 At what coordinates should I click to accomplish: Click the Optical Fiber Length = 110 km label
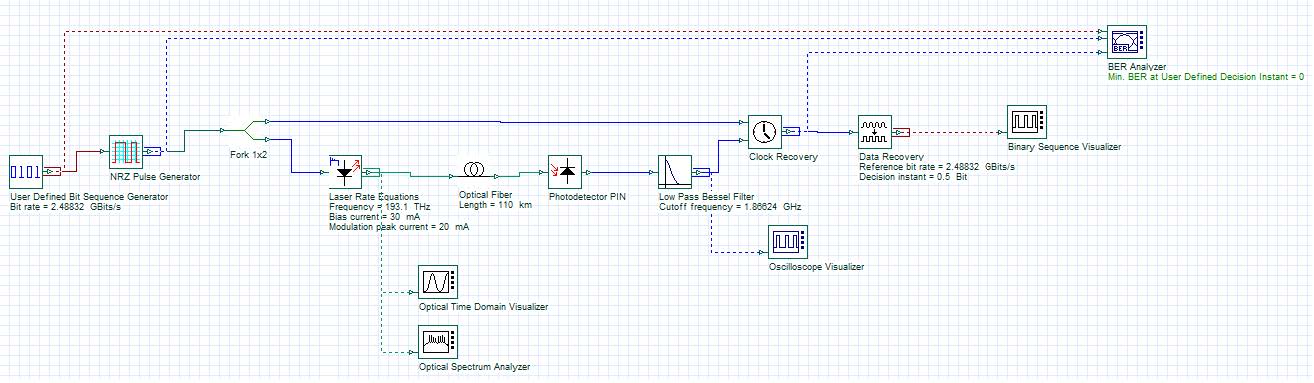coord(494,205)
